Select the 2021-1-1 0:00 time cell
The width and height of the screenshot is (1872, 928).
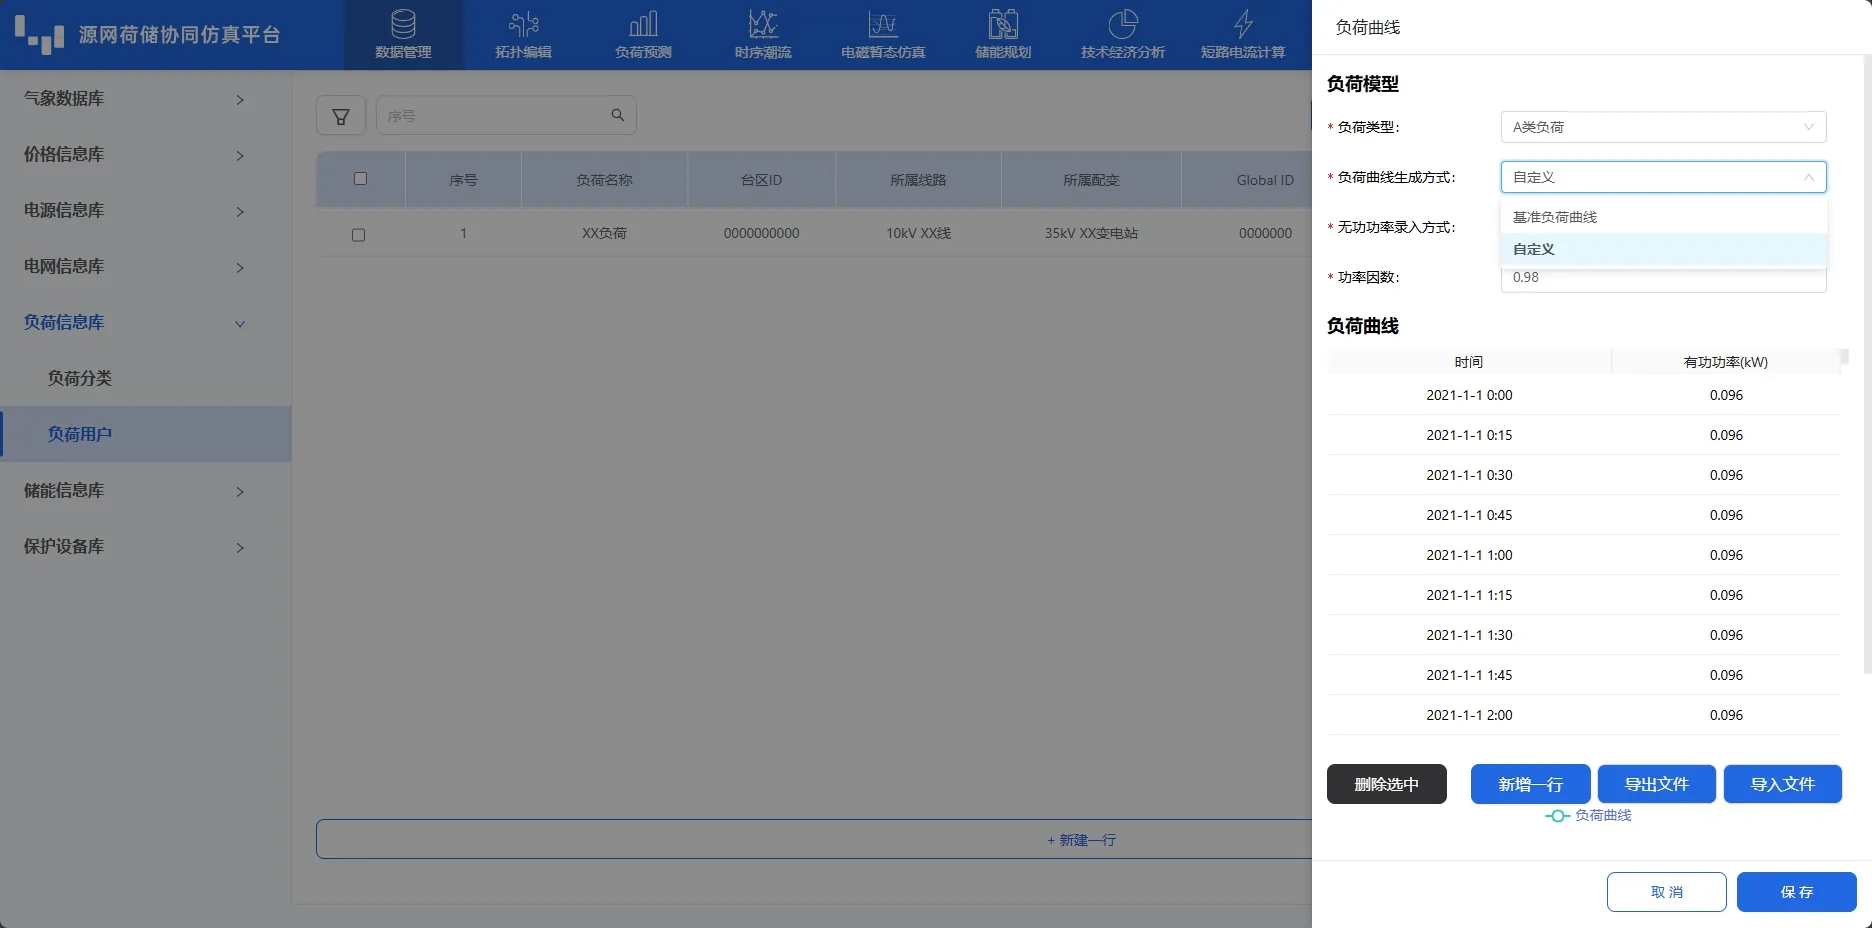click(x=1469, y=395)
